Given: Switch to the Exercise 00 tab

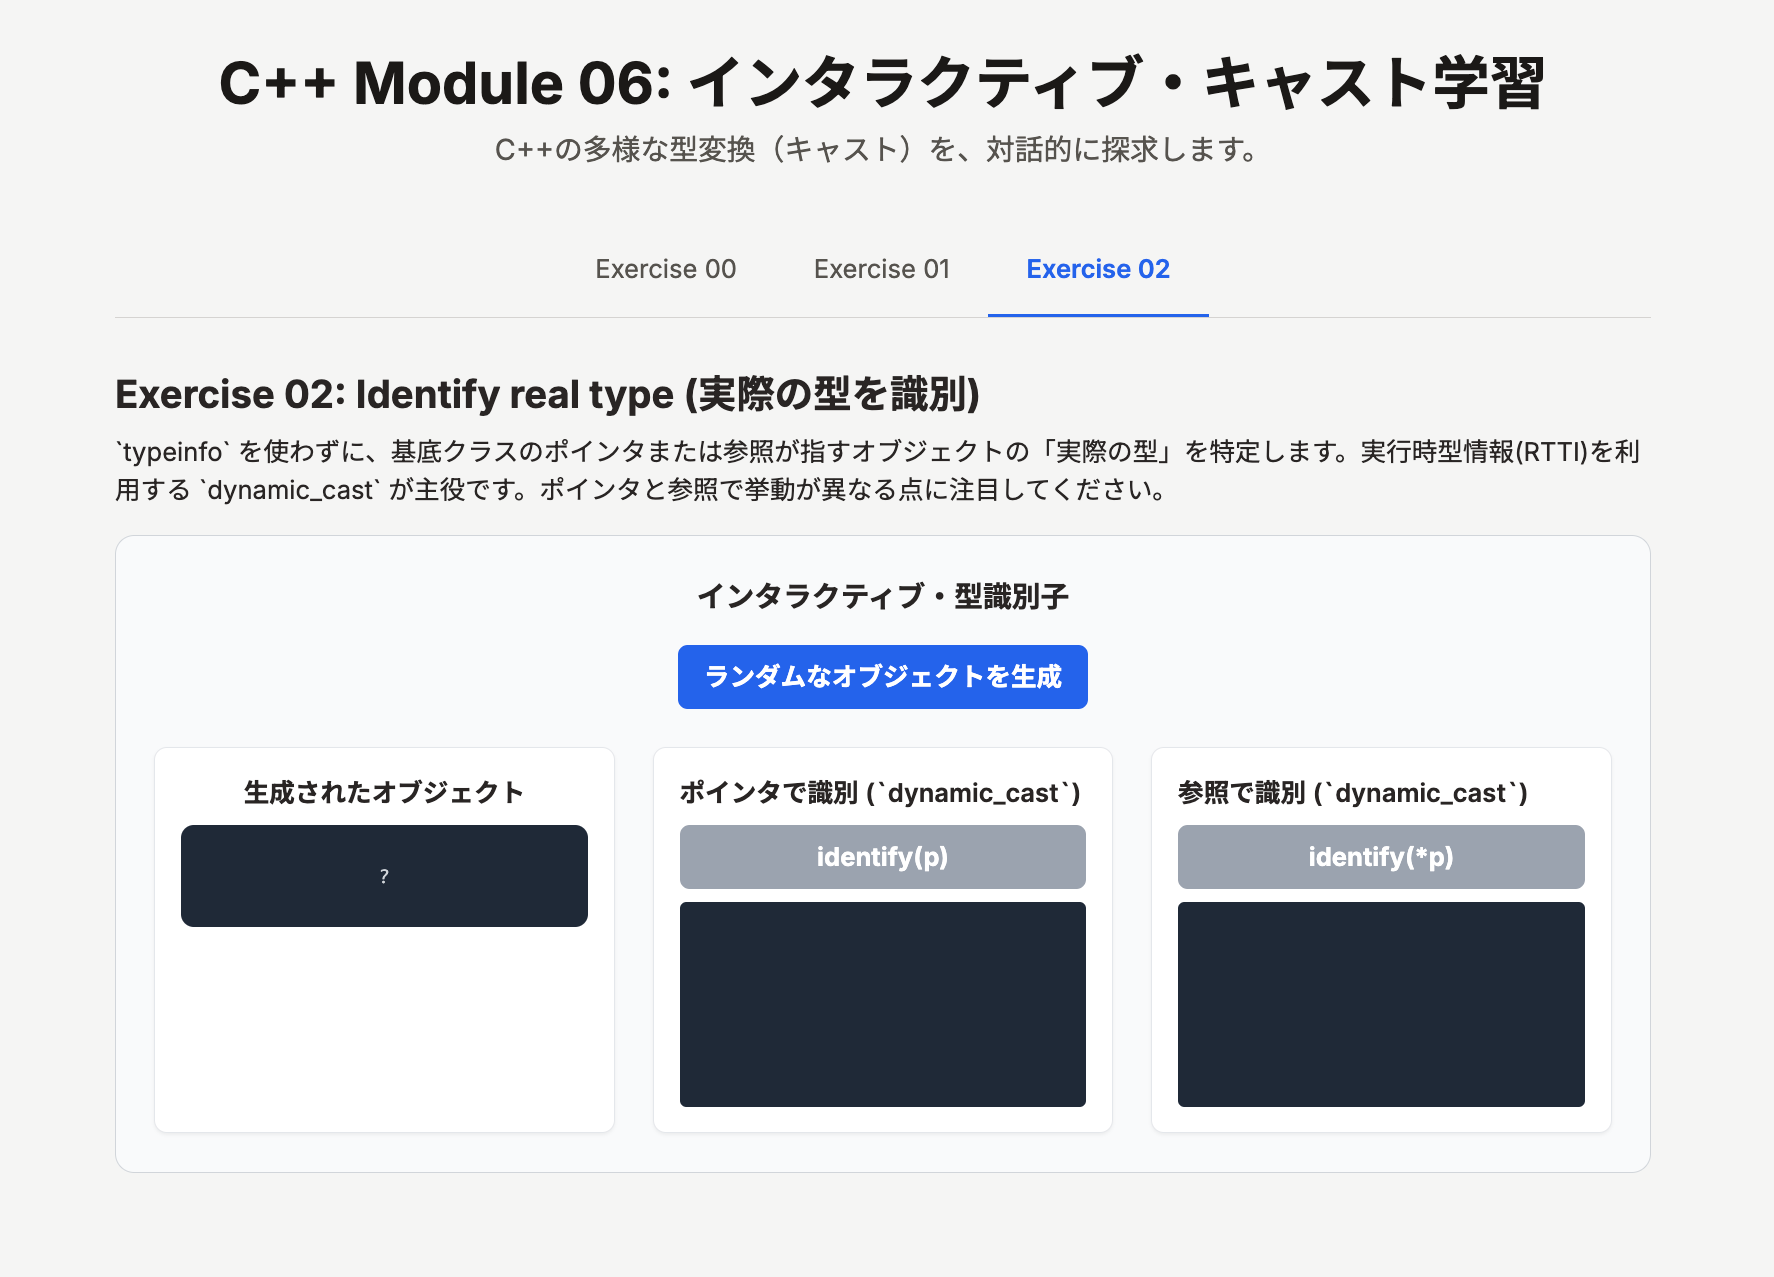Looking at the screenshot, I should 666,269.
